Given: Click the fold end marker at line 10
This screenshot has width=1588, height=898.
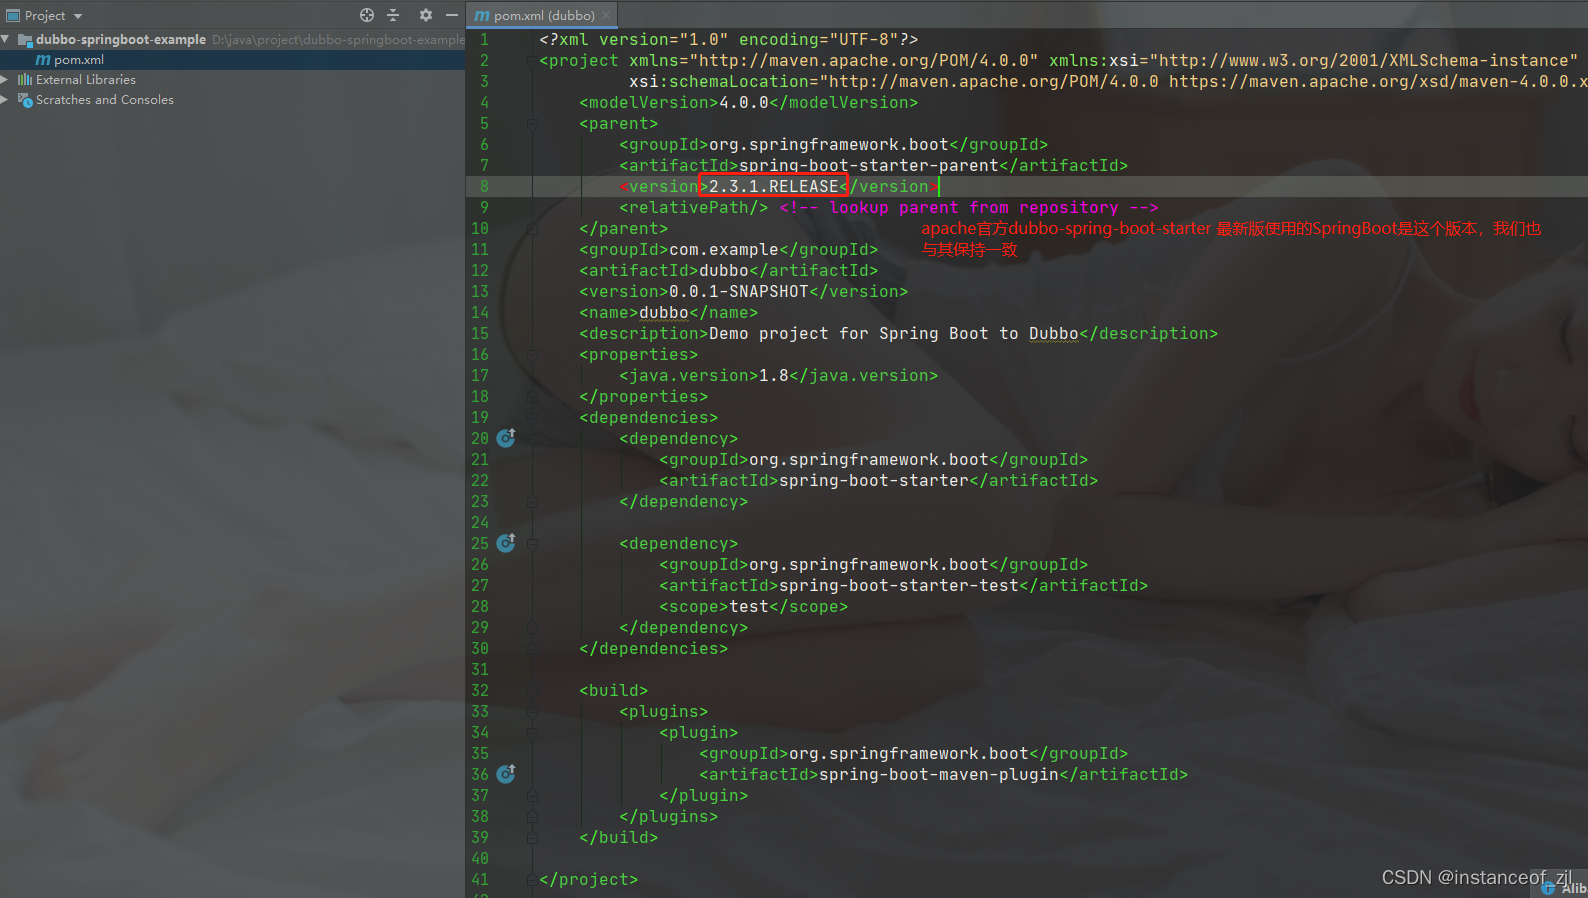Looking at the screenshot, I should click(532, 229).
